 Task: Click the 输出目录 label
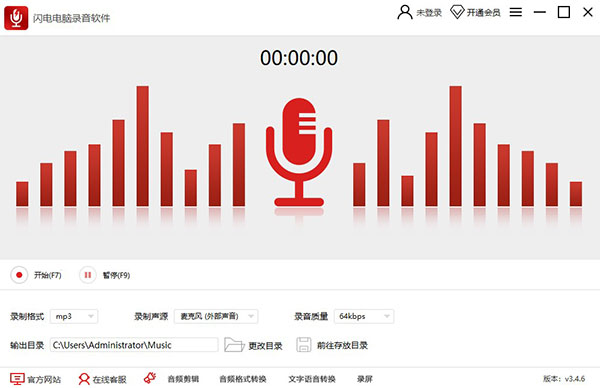coord(27,345)
